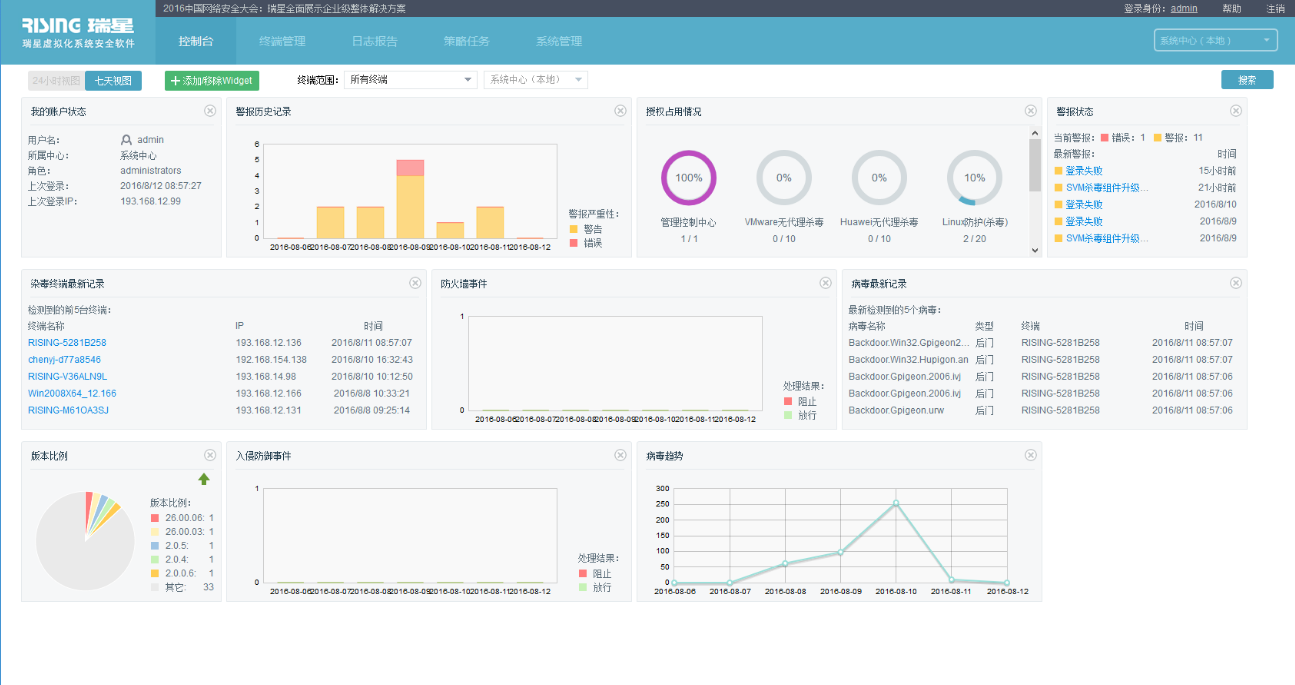The image size is (1295, 685).
Task: Click the 警告 yellow legend swatch
Action: (573, 229)
